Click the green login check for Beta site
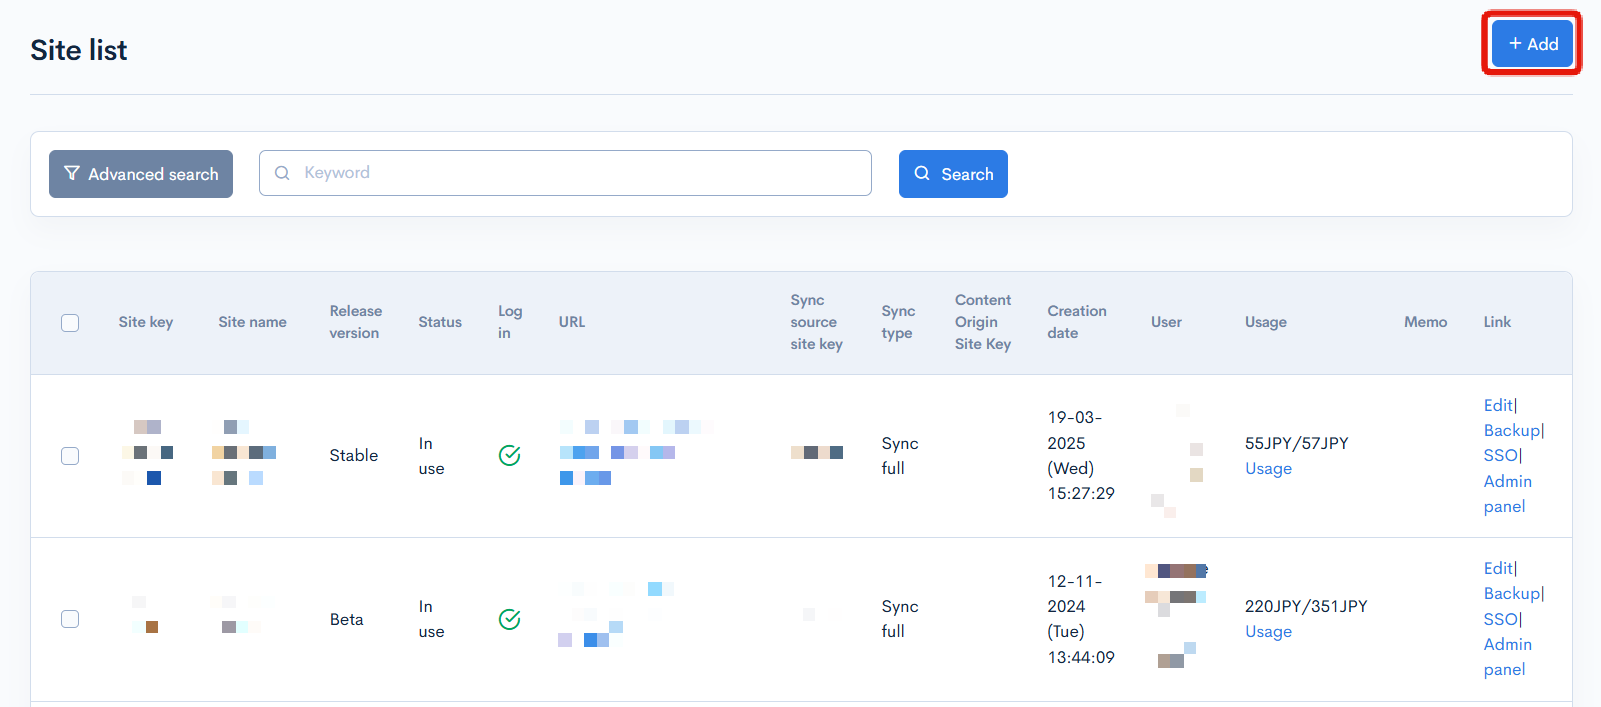The image size is (1601, 707). click(509, 619)
